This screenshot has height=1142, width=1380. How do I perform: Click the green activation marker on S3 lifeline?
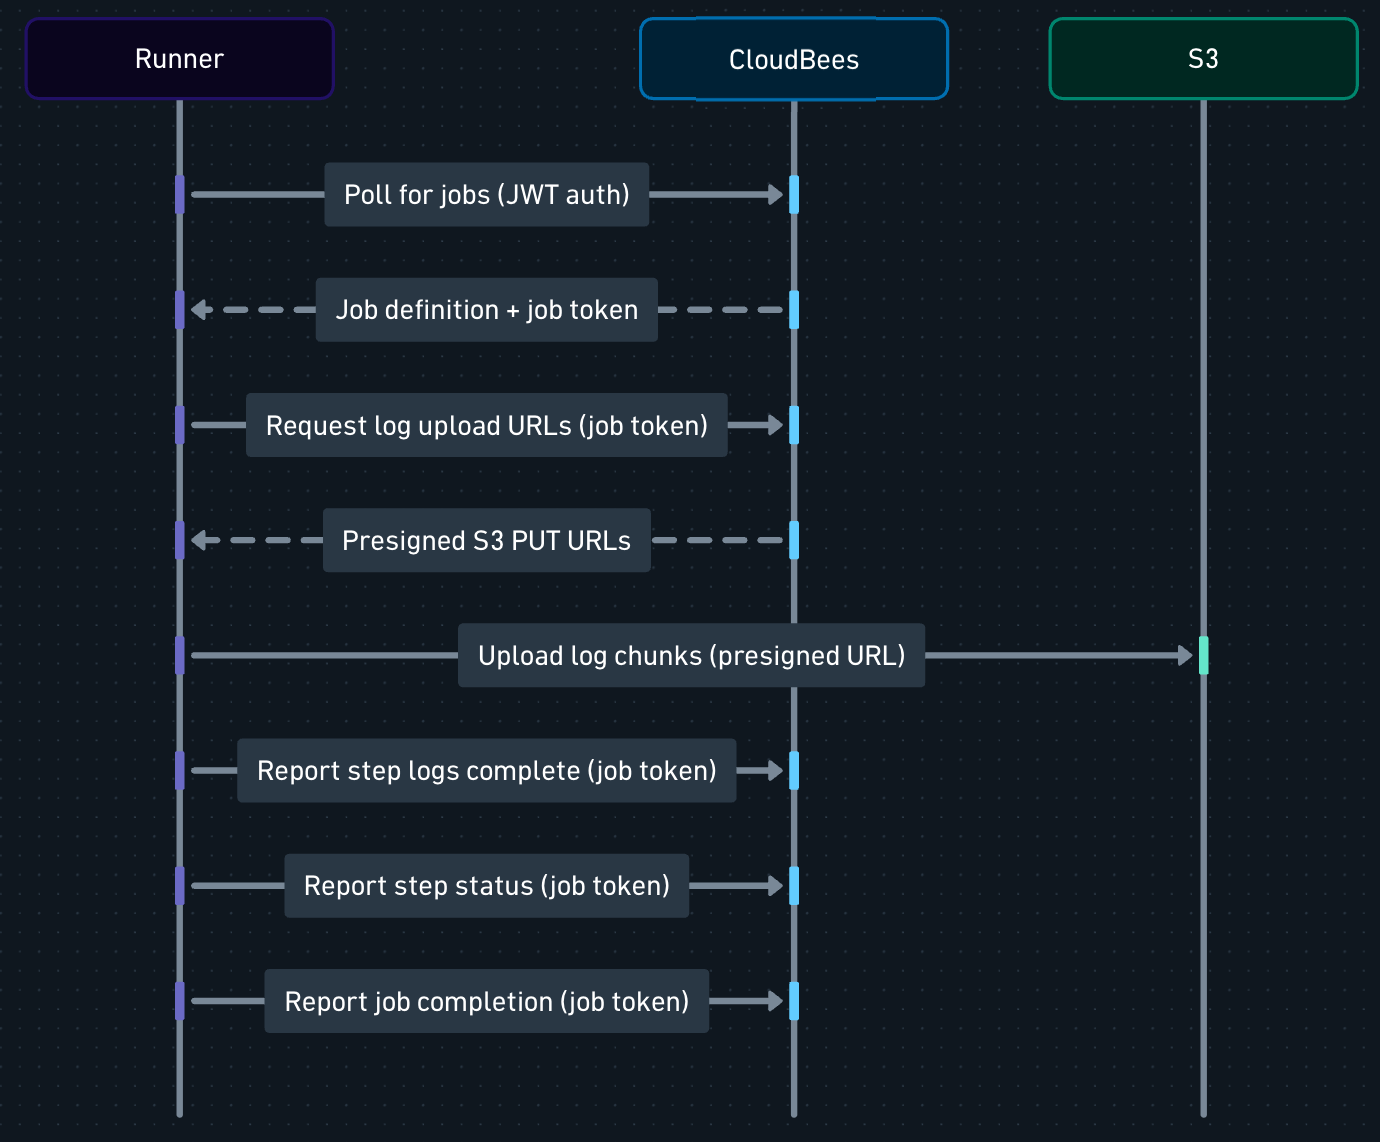tap(1203, 656)
